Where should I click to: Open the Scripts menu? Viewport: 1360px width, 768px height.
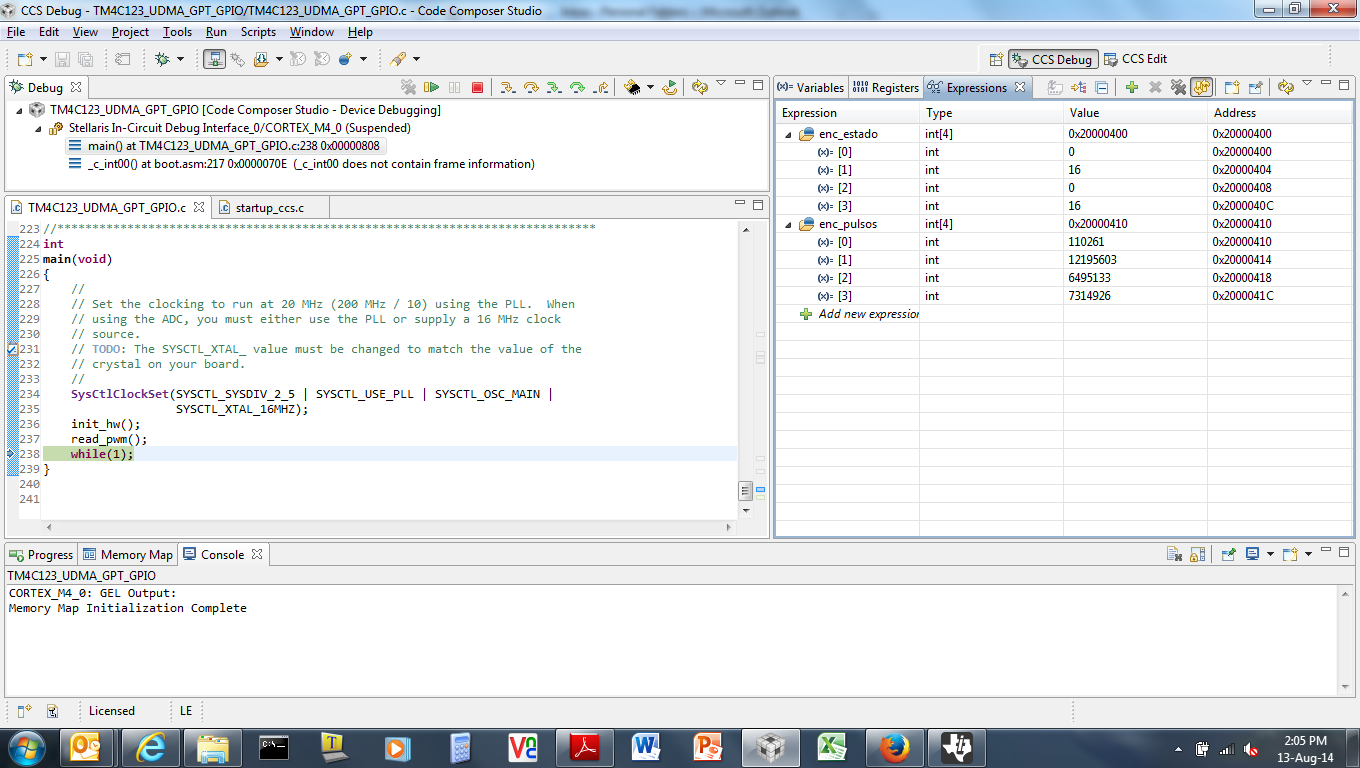pyautogui.click(x=258, y=32)
